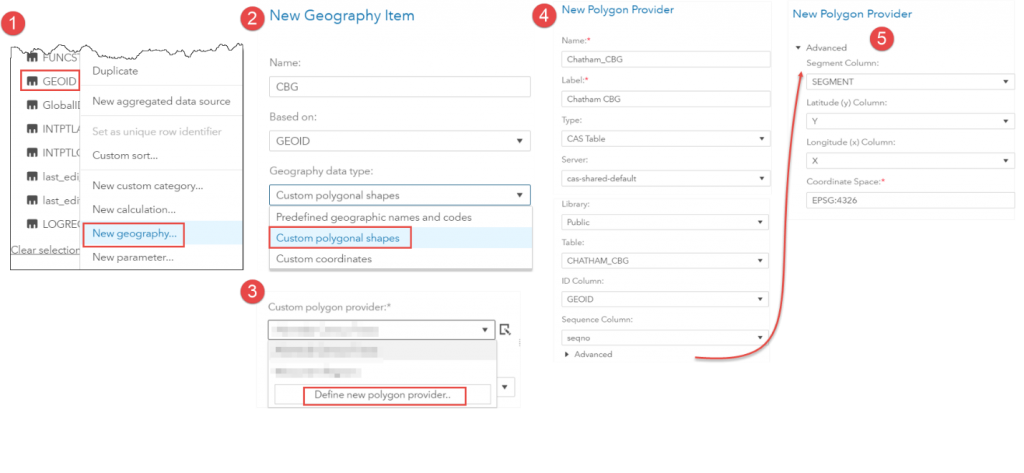1024x473 pixels.
Task: Open the ID Column dropdown GEOID
Action: 665,299
